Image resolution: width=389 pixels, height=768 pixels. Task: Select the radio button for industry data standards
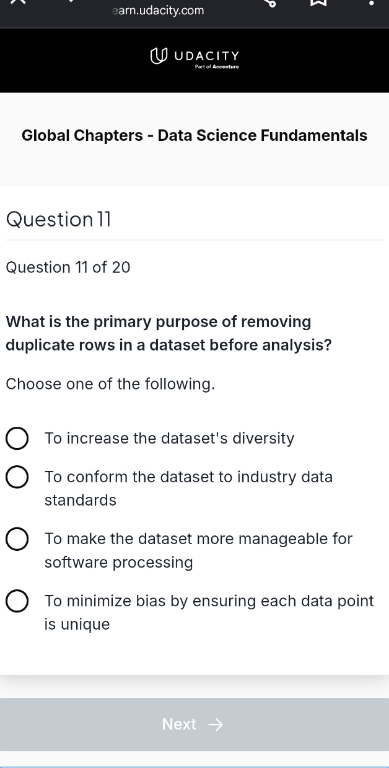(17, 477)
